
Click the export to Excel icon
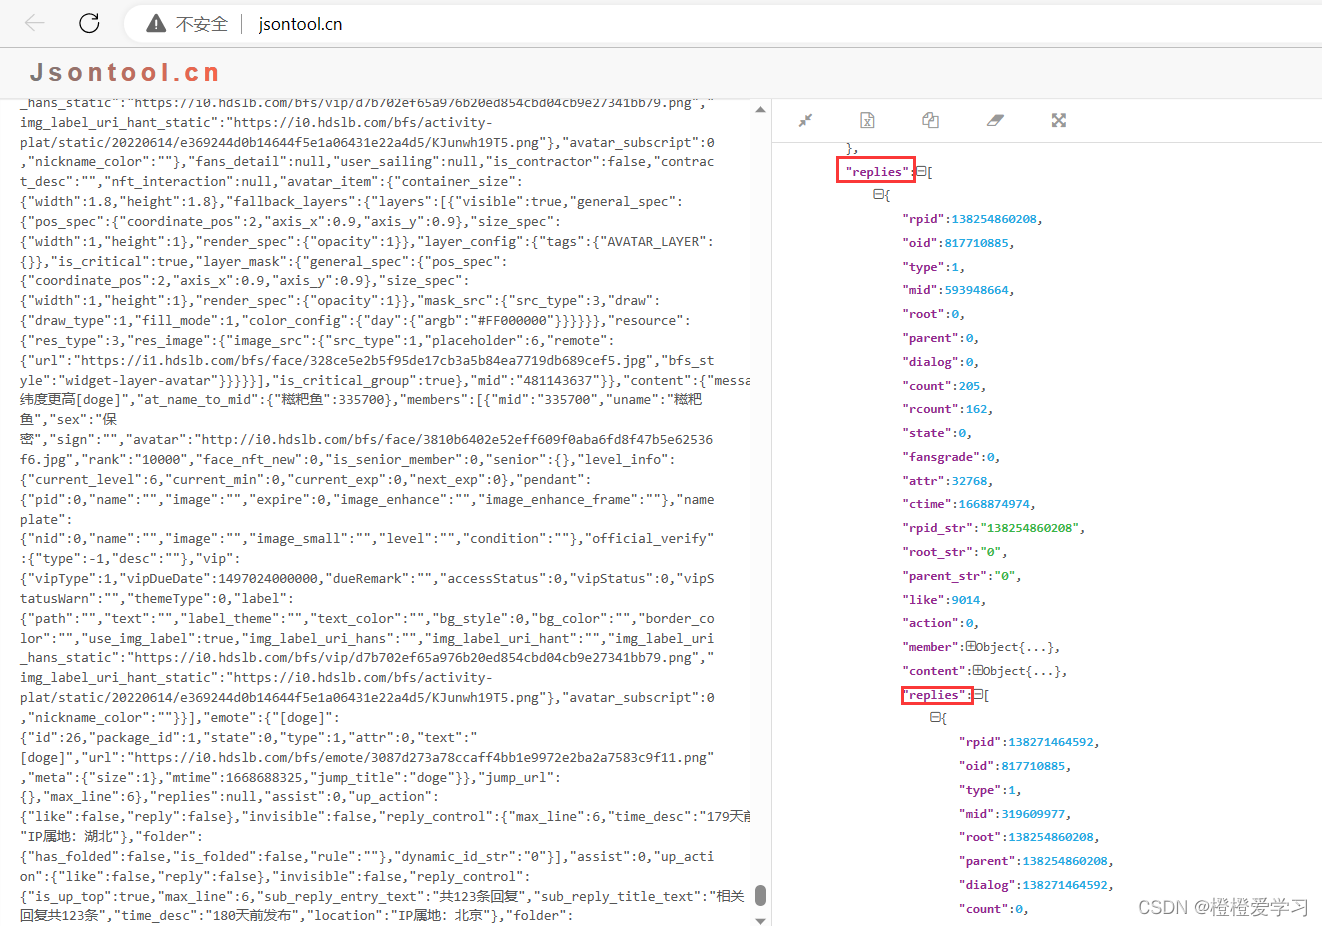point(867,120)
